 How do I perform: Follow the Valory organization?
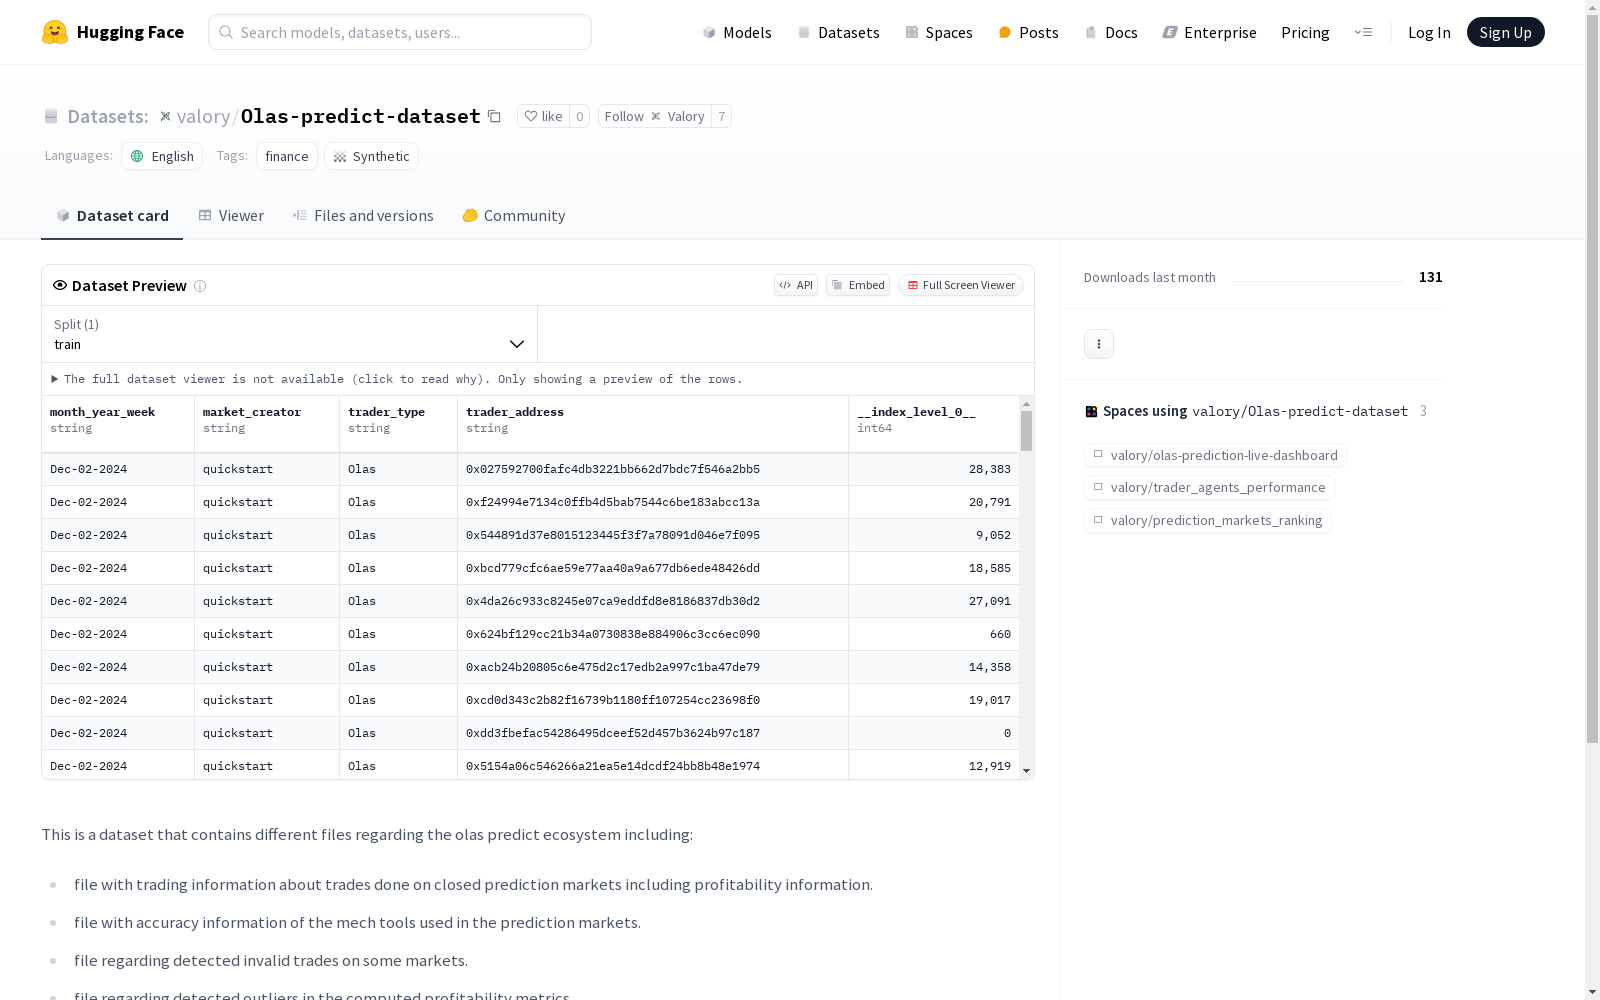(x=655, y=116)
